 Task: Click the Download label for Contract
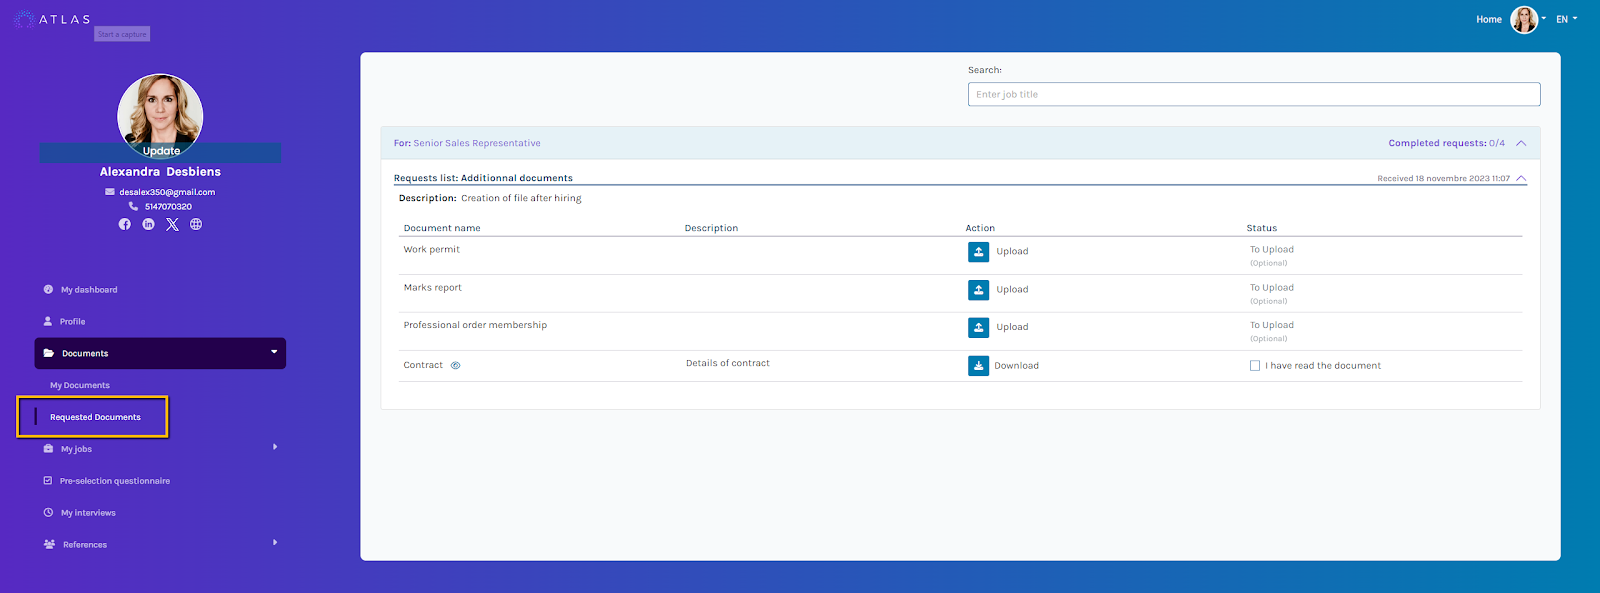coord(1016,366)
